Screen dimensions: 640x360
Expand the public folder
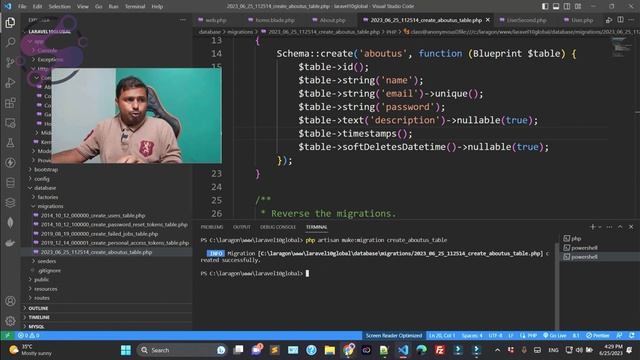coord(41,280)
